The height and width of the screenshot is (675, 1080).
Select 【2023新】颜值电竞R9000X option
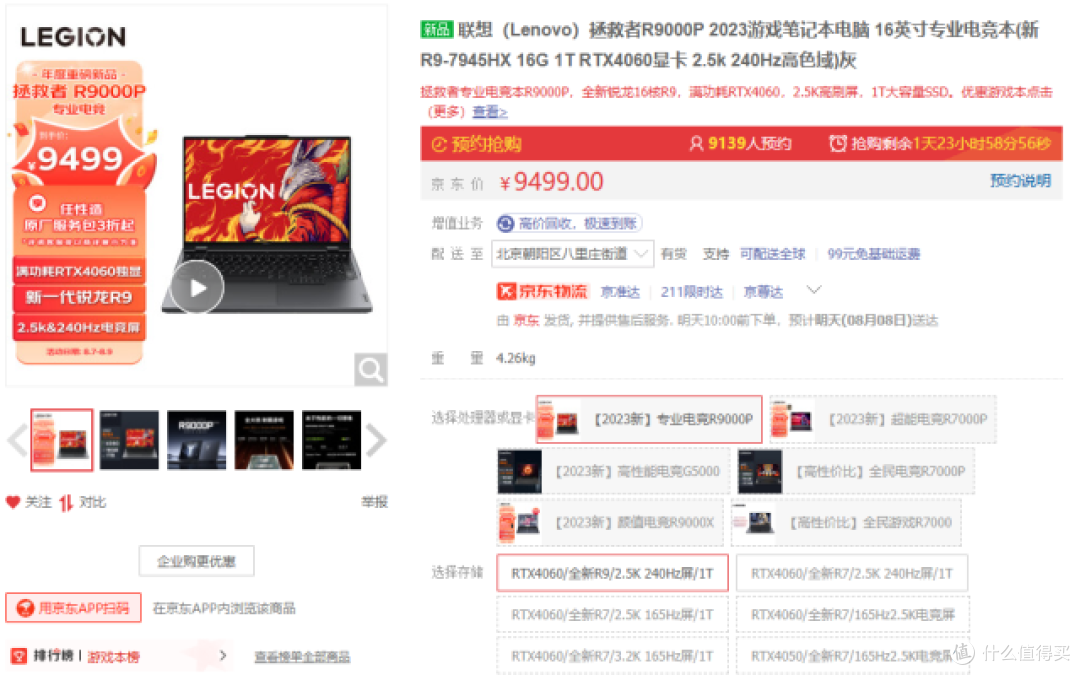pos(610,523)
